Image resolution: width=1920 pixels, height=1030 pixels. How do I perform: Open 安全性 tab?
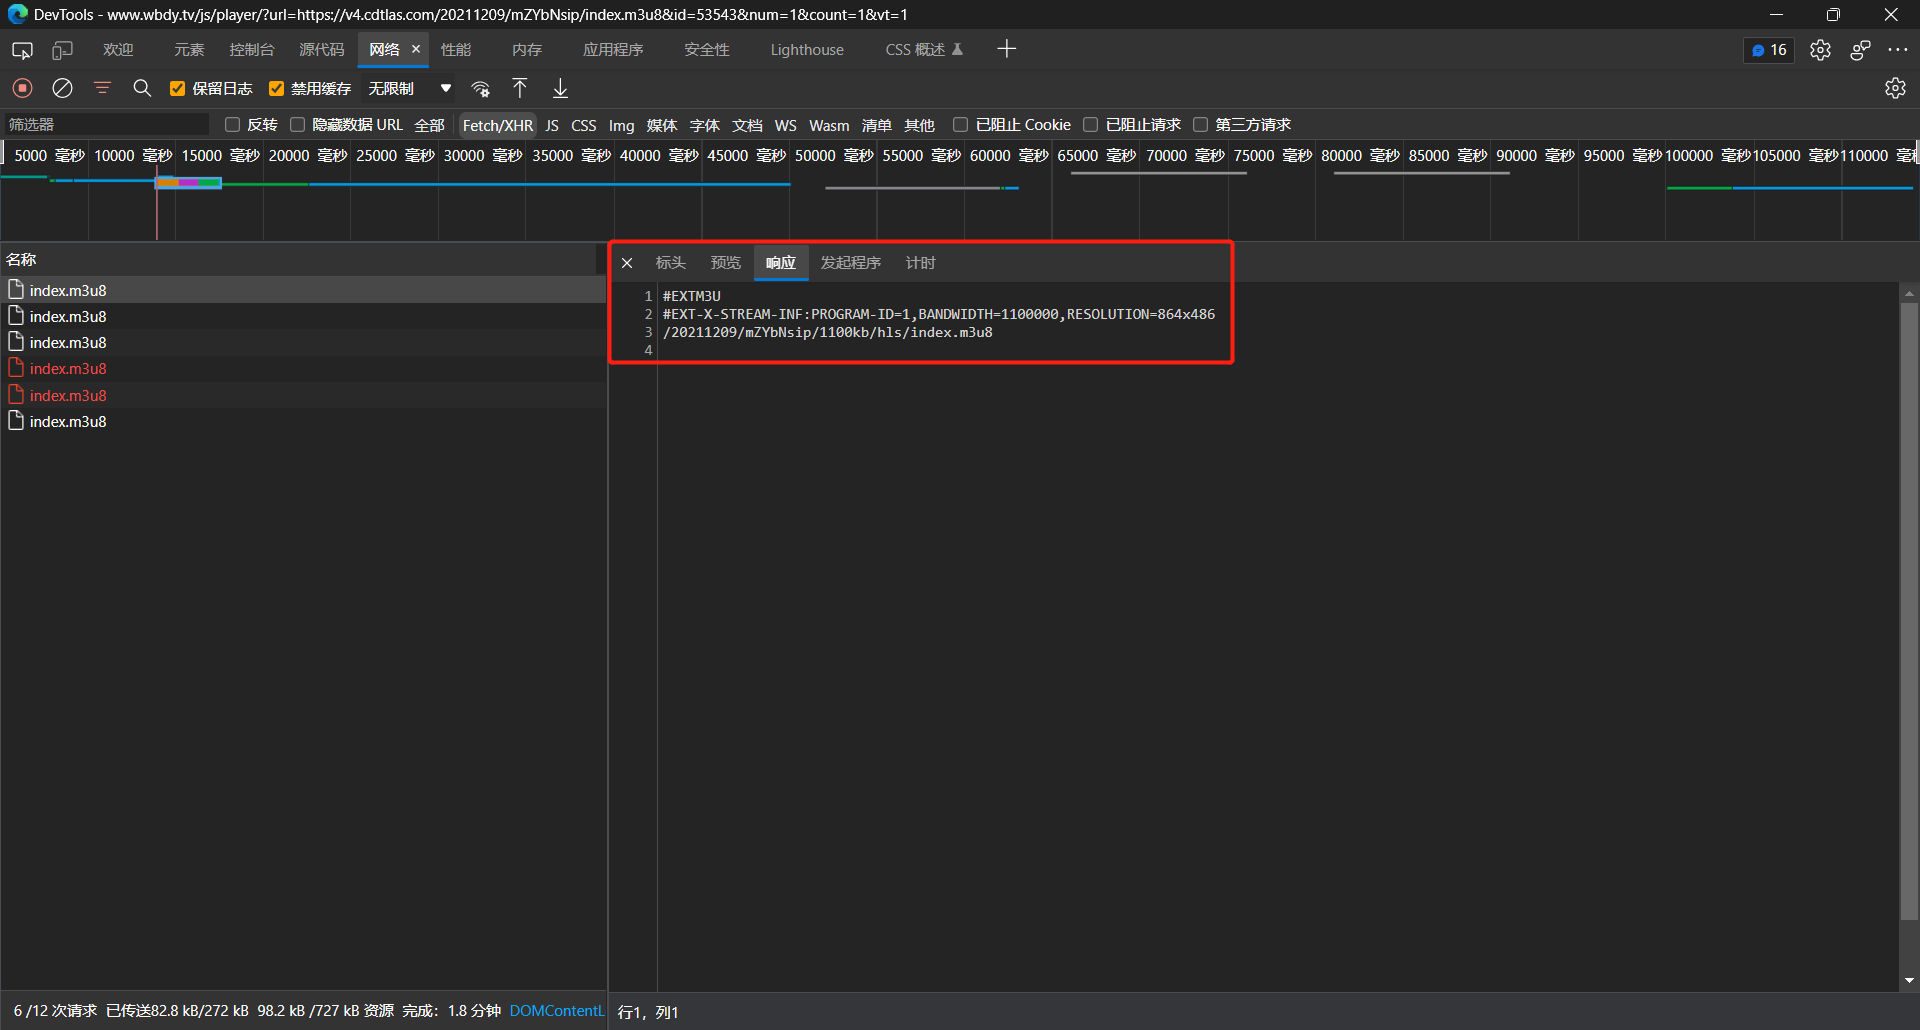[707, 50]
